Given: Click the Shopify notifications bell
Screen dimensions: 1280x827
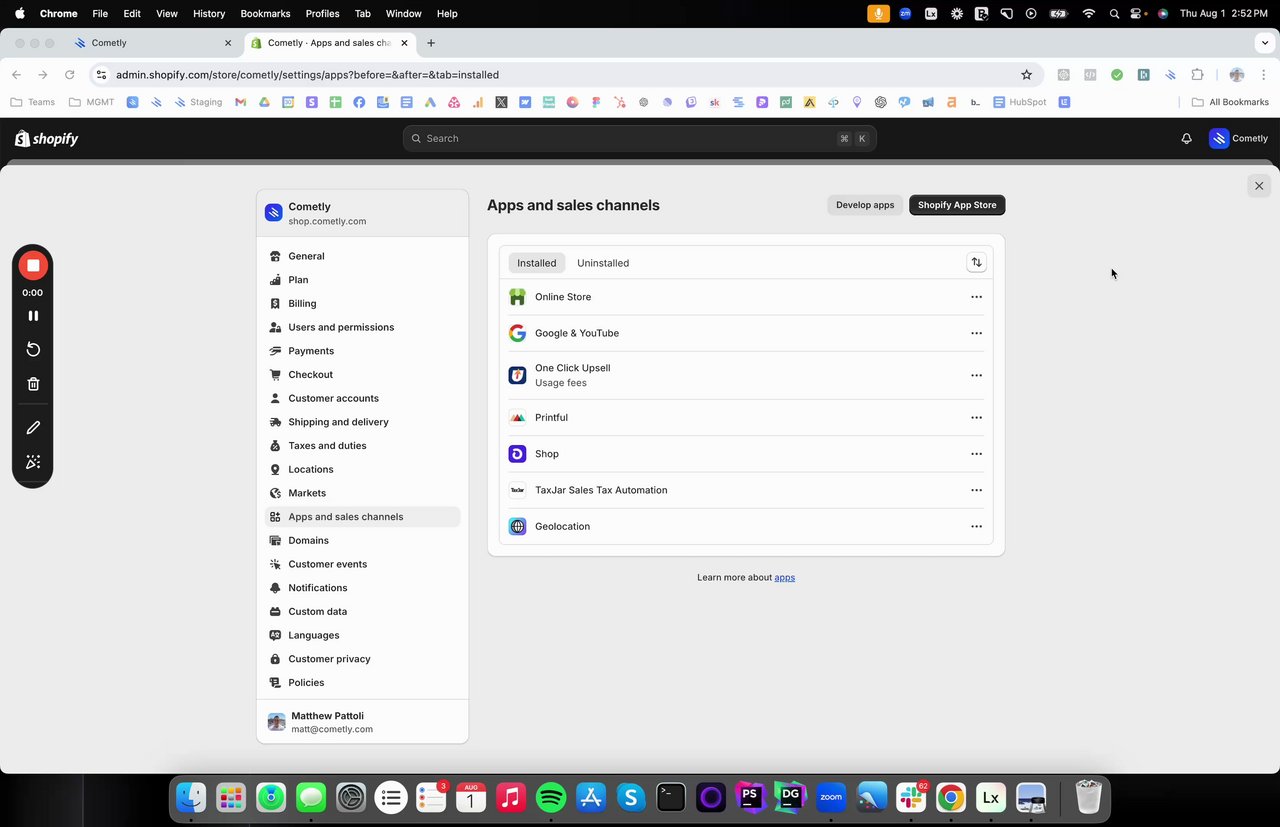Looking at the screenshot, I should point(1186,139).
